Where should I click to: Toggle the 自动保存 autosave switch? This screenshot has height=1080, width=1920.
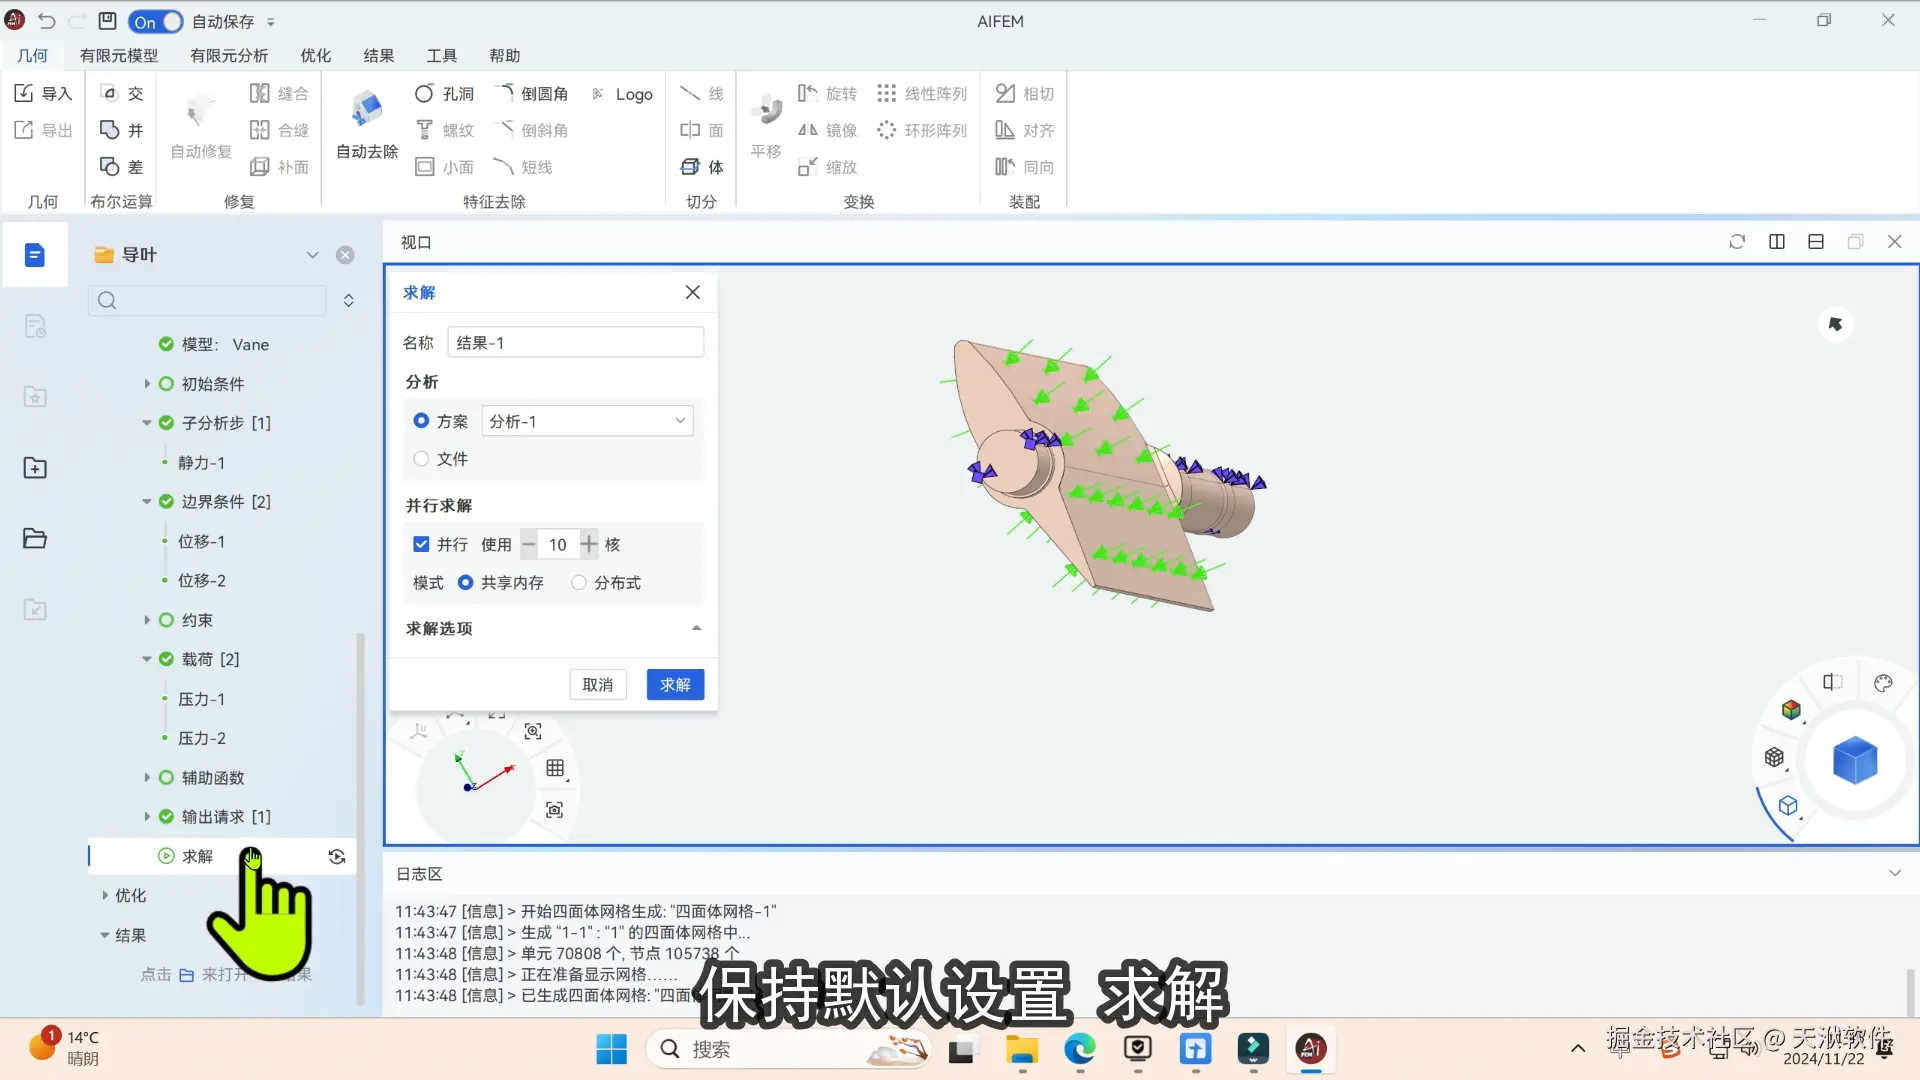coord(156,21)
